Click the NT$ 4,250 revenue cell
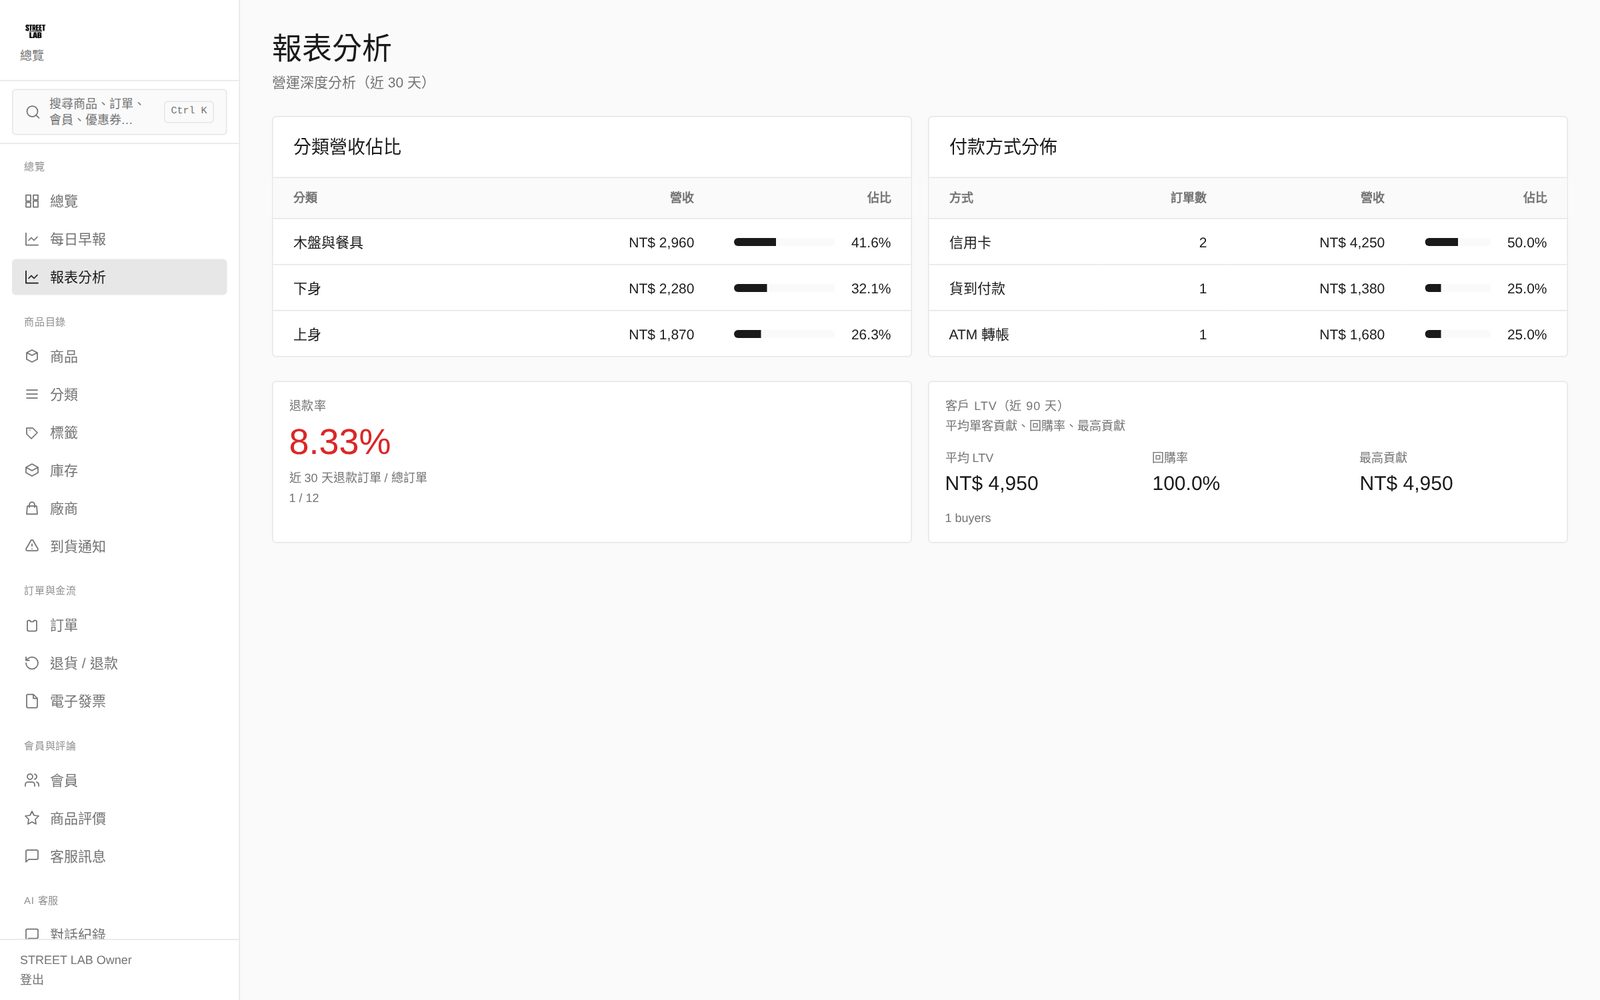The image size is (1600, 1000). [x=1352, y=242]
